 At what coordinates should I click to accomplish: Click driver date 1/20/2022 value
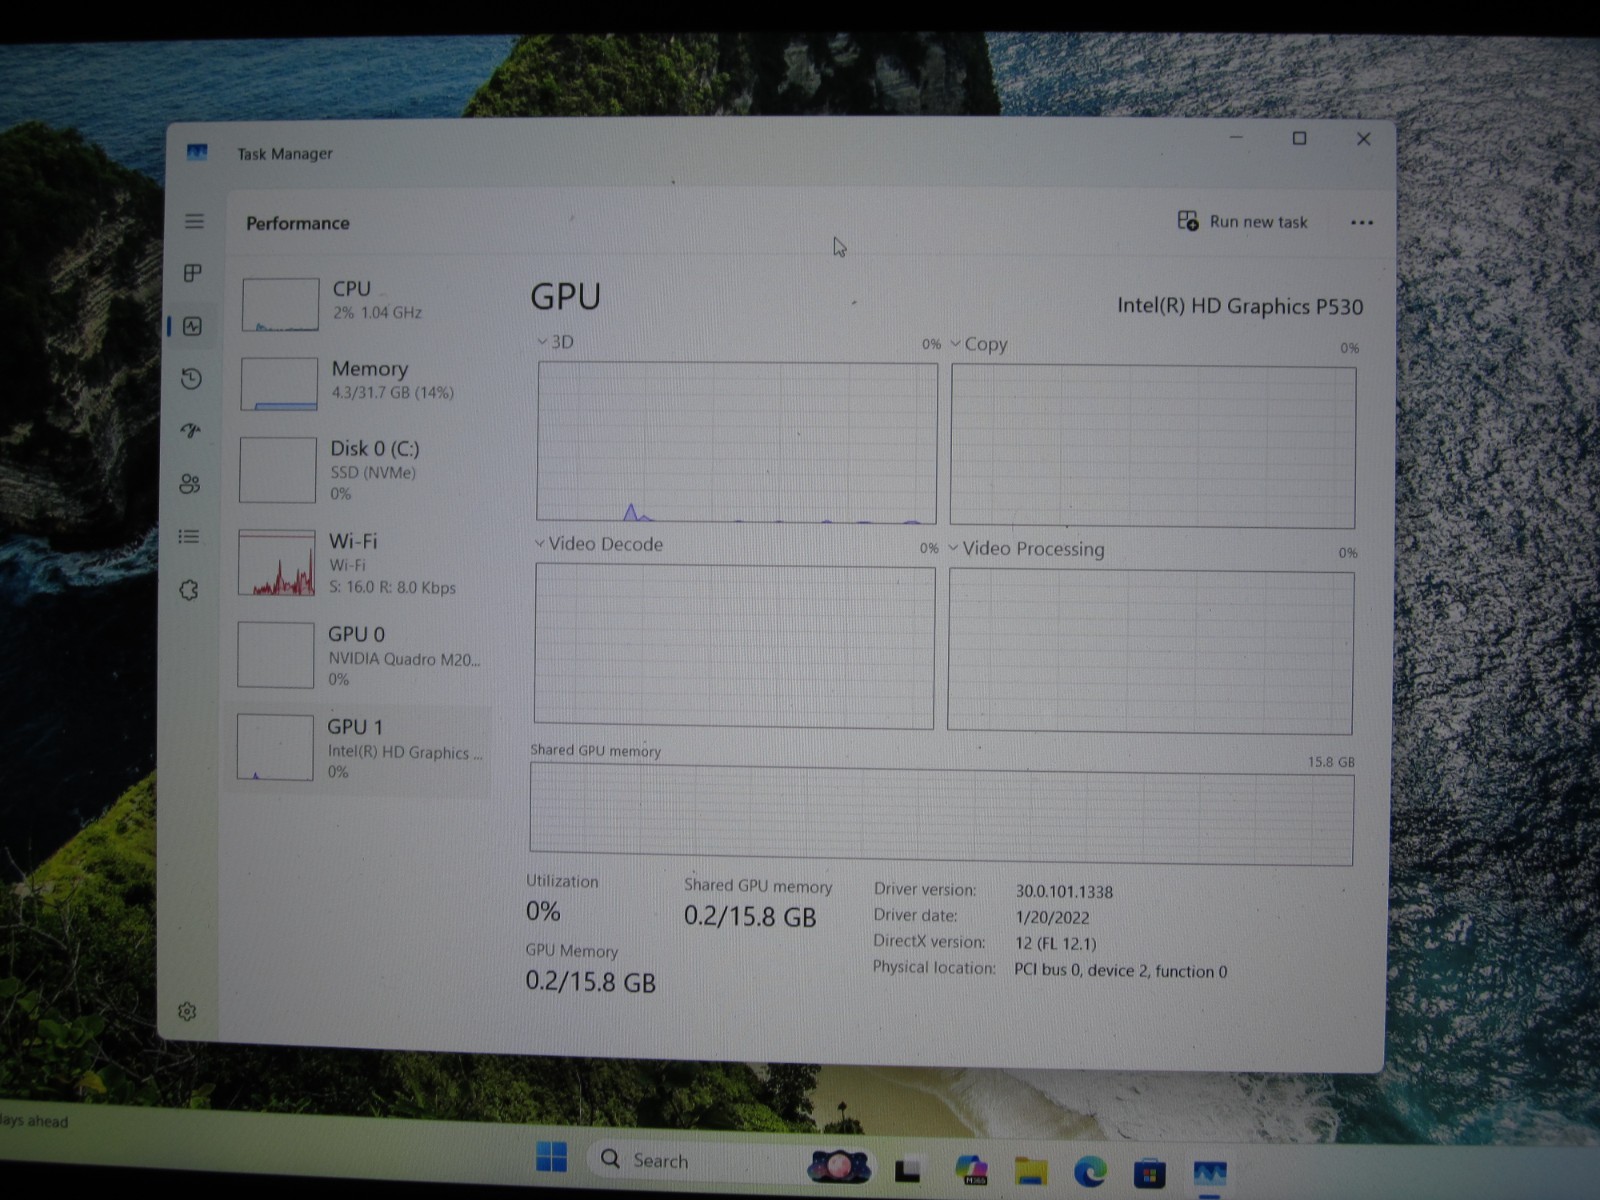point(1052,917)
